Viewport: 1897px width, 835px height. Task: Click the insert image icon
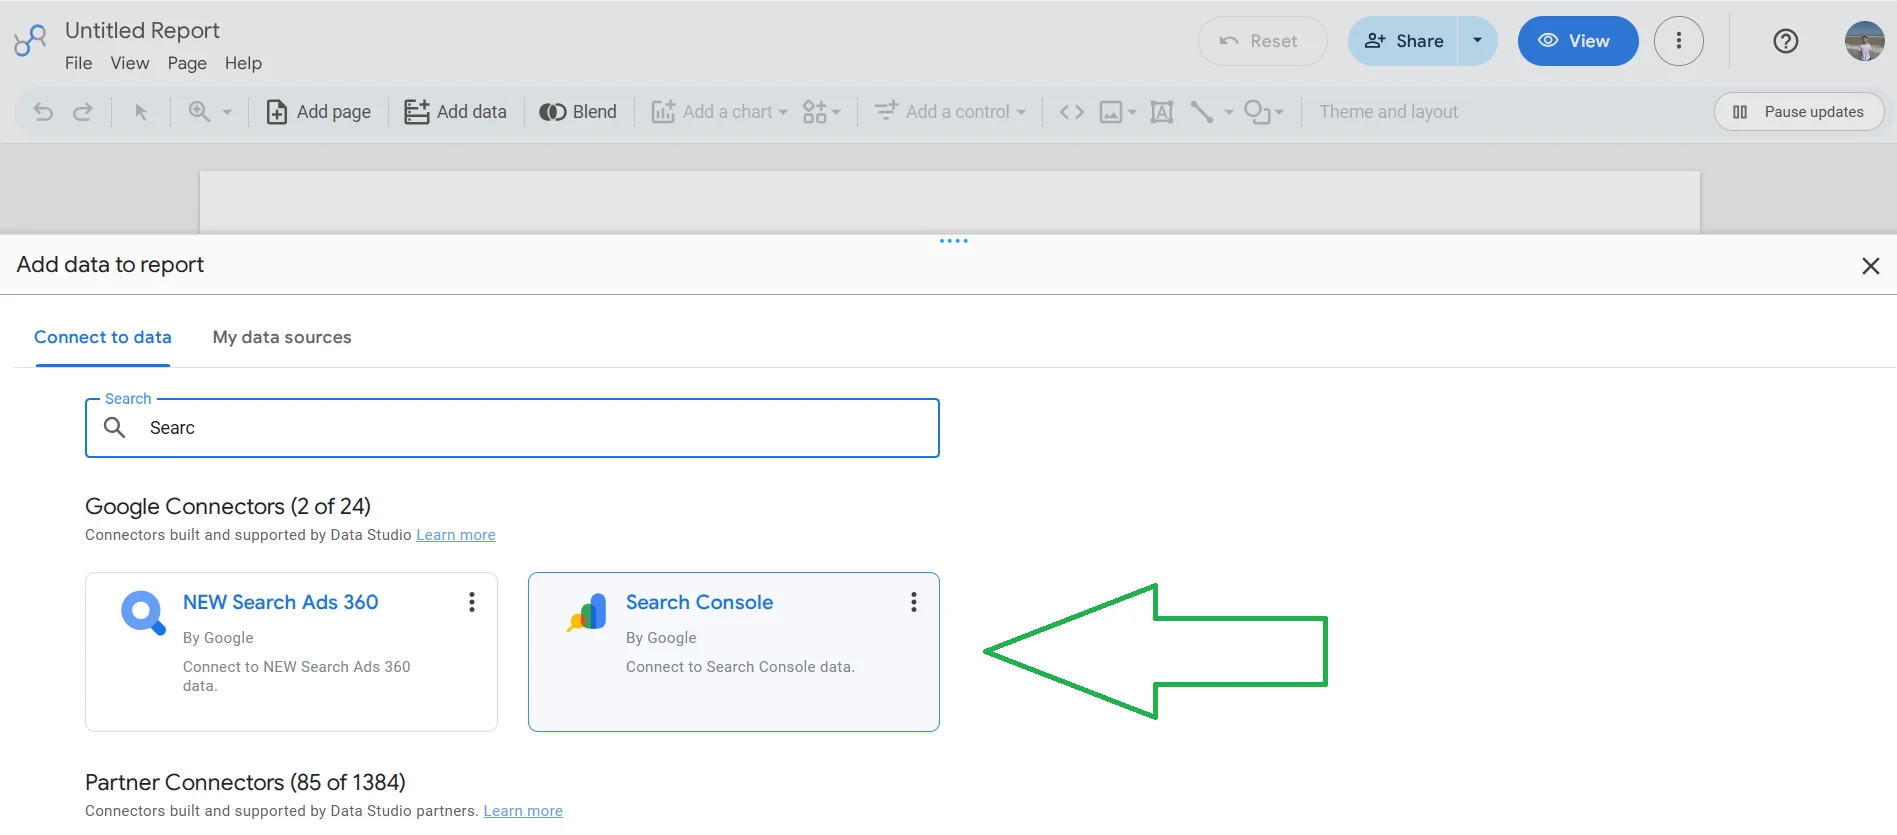coord(1111,112)
